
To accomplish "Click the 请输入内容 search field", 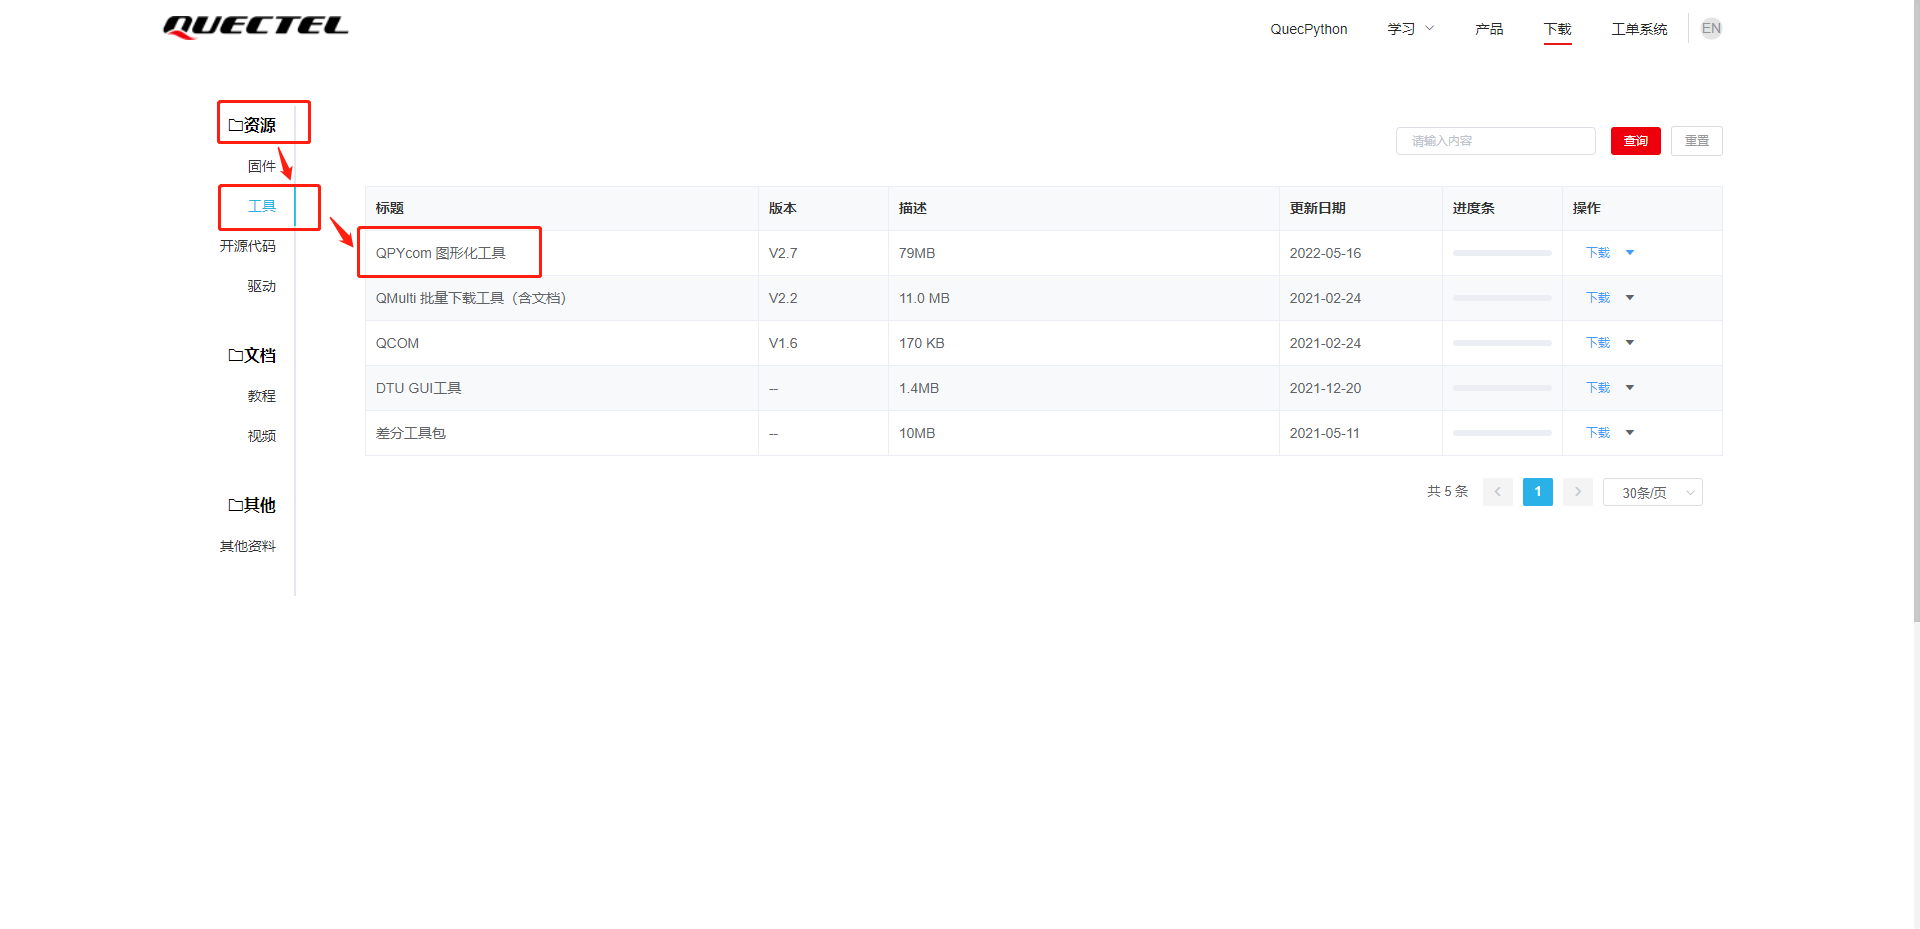I will pos(1495,141).
